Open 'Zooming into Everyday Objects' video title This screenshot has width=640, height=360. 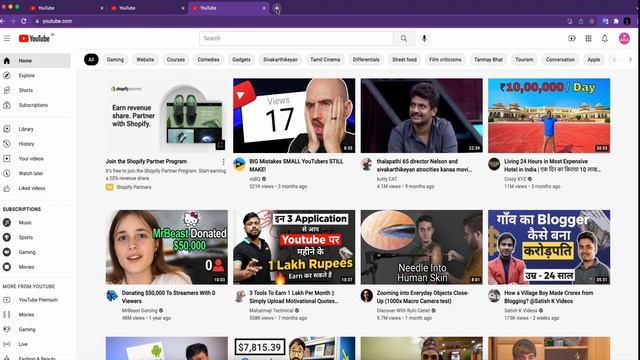(422, 297)
